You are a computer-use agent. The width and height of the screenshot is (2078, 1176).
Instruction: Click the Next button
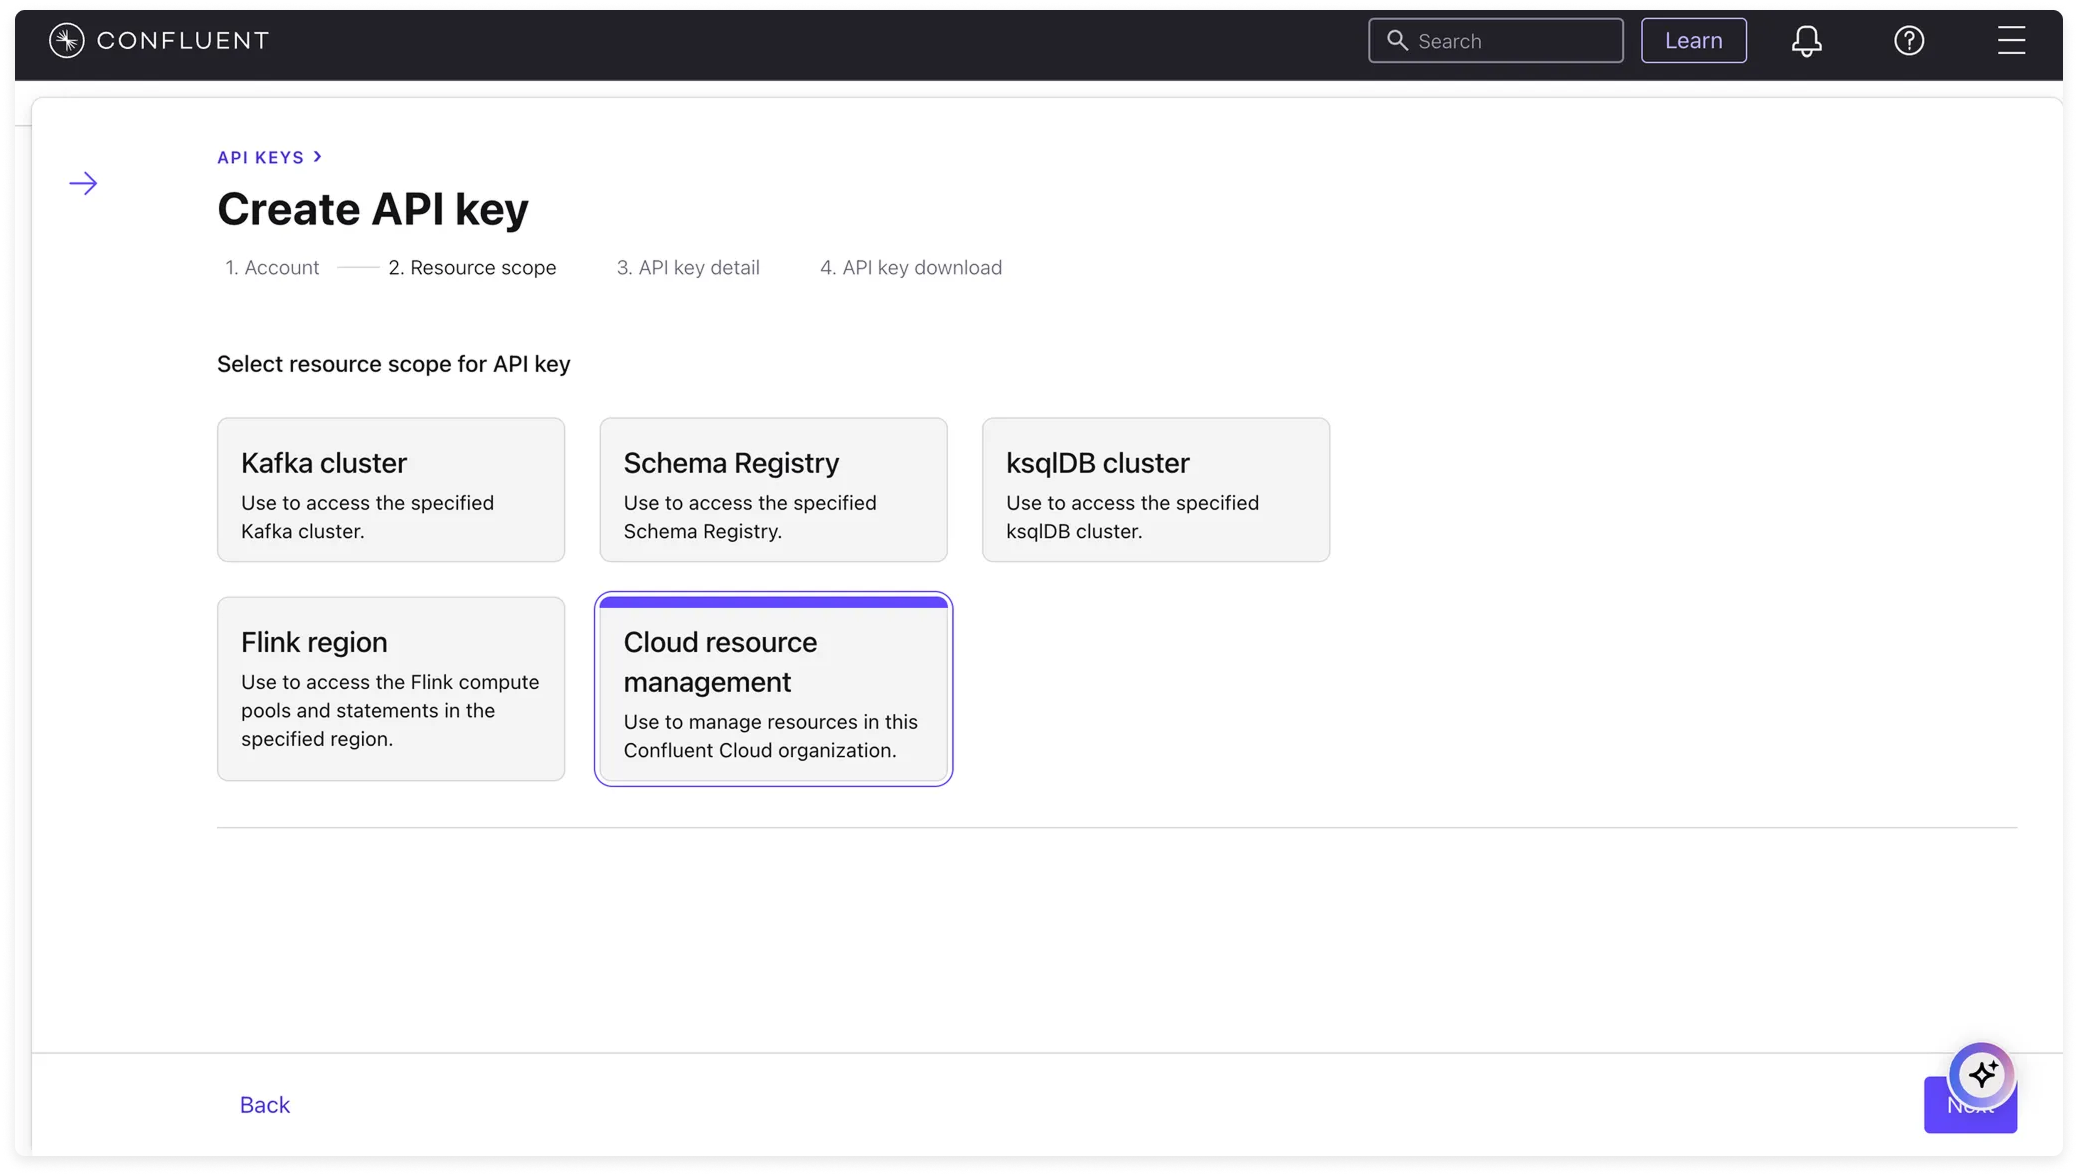pos(1969,1105)
